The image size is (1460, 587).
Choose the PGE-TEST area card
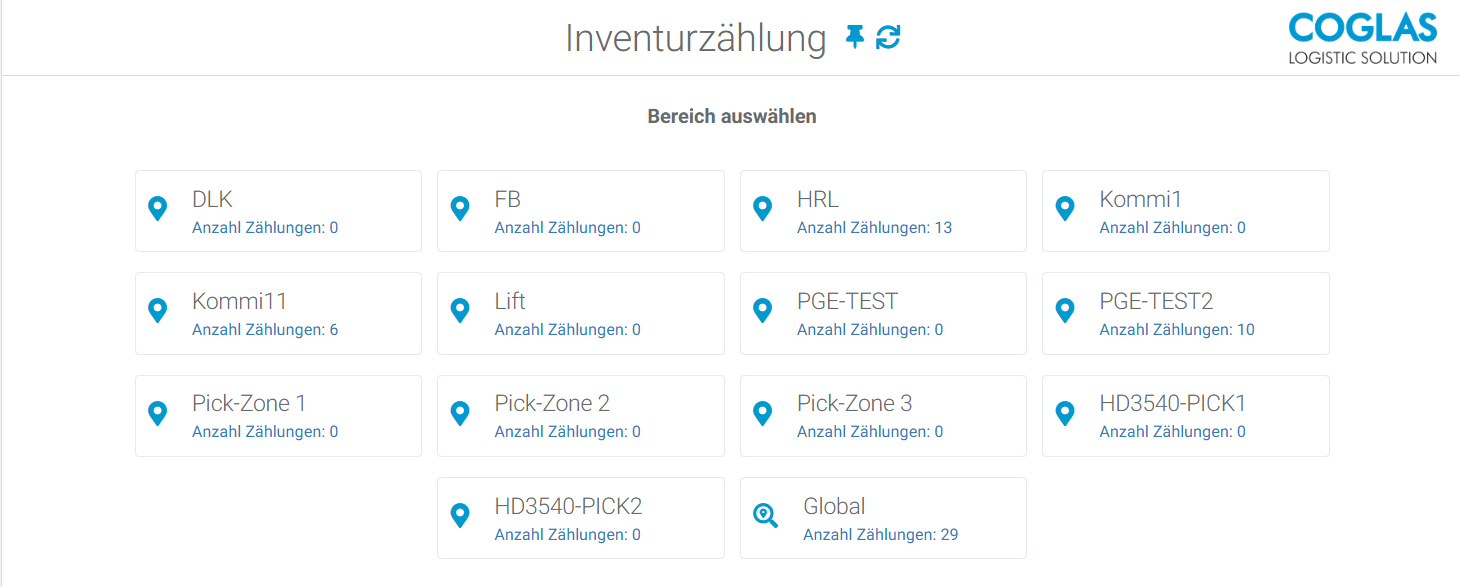coord(883,313)
